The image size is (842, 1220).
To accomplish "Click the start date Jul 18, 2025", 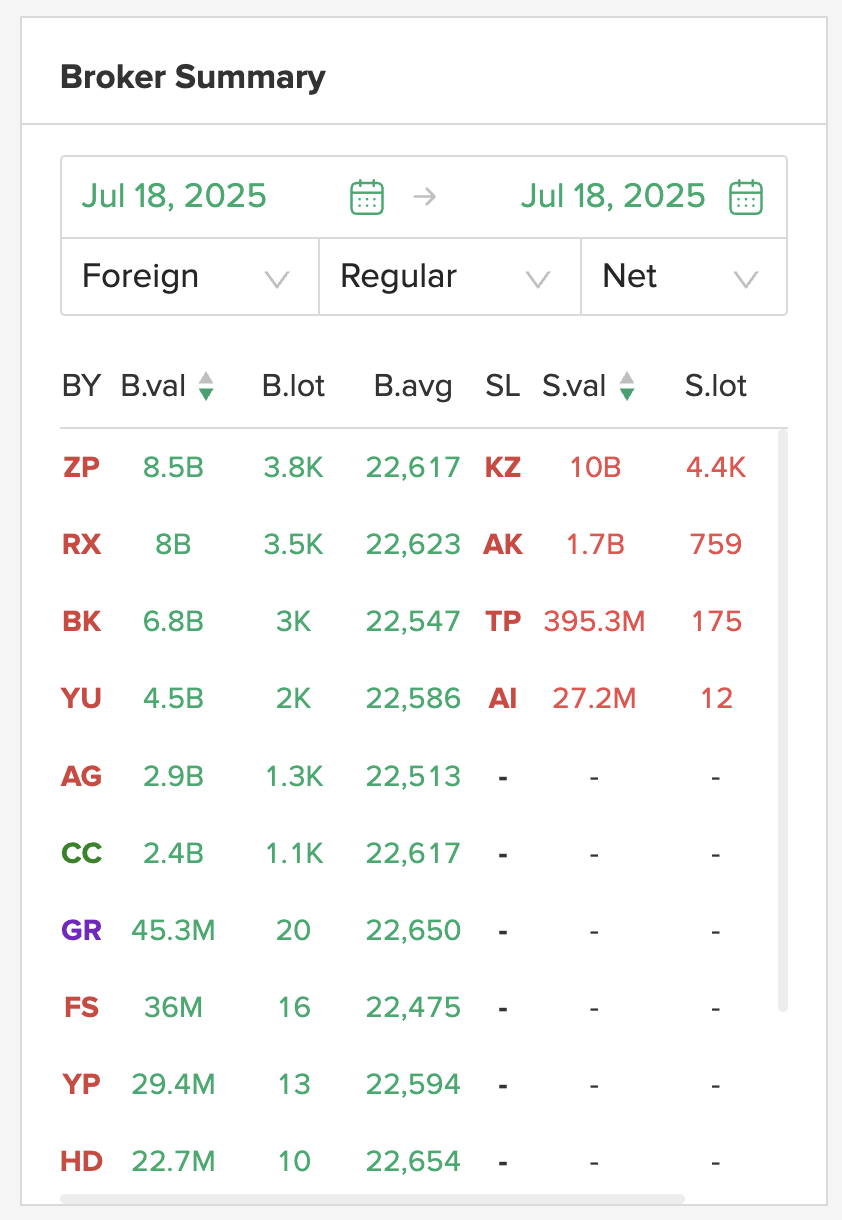I will pyautogui.click(x=174, y=195).
